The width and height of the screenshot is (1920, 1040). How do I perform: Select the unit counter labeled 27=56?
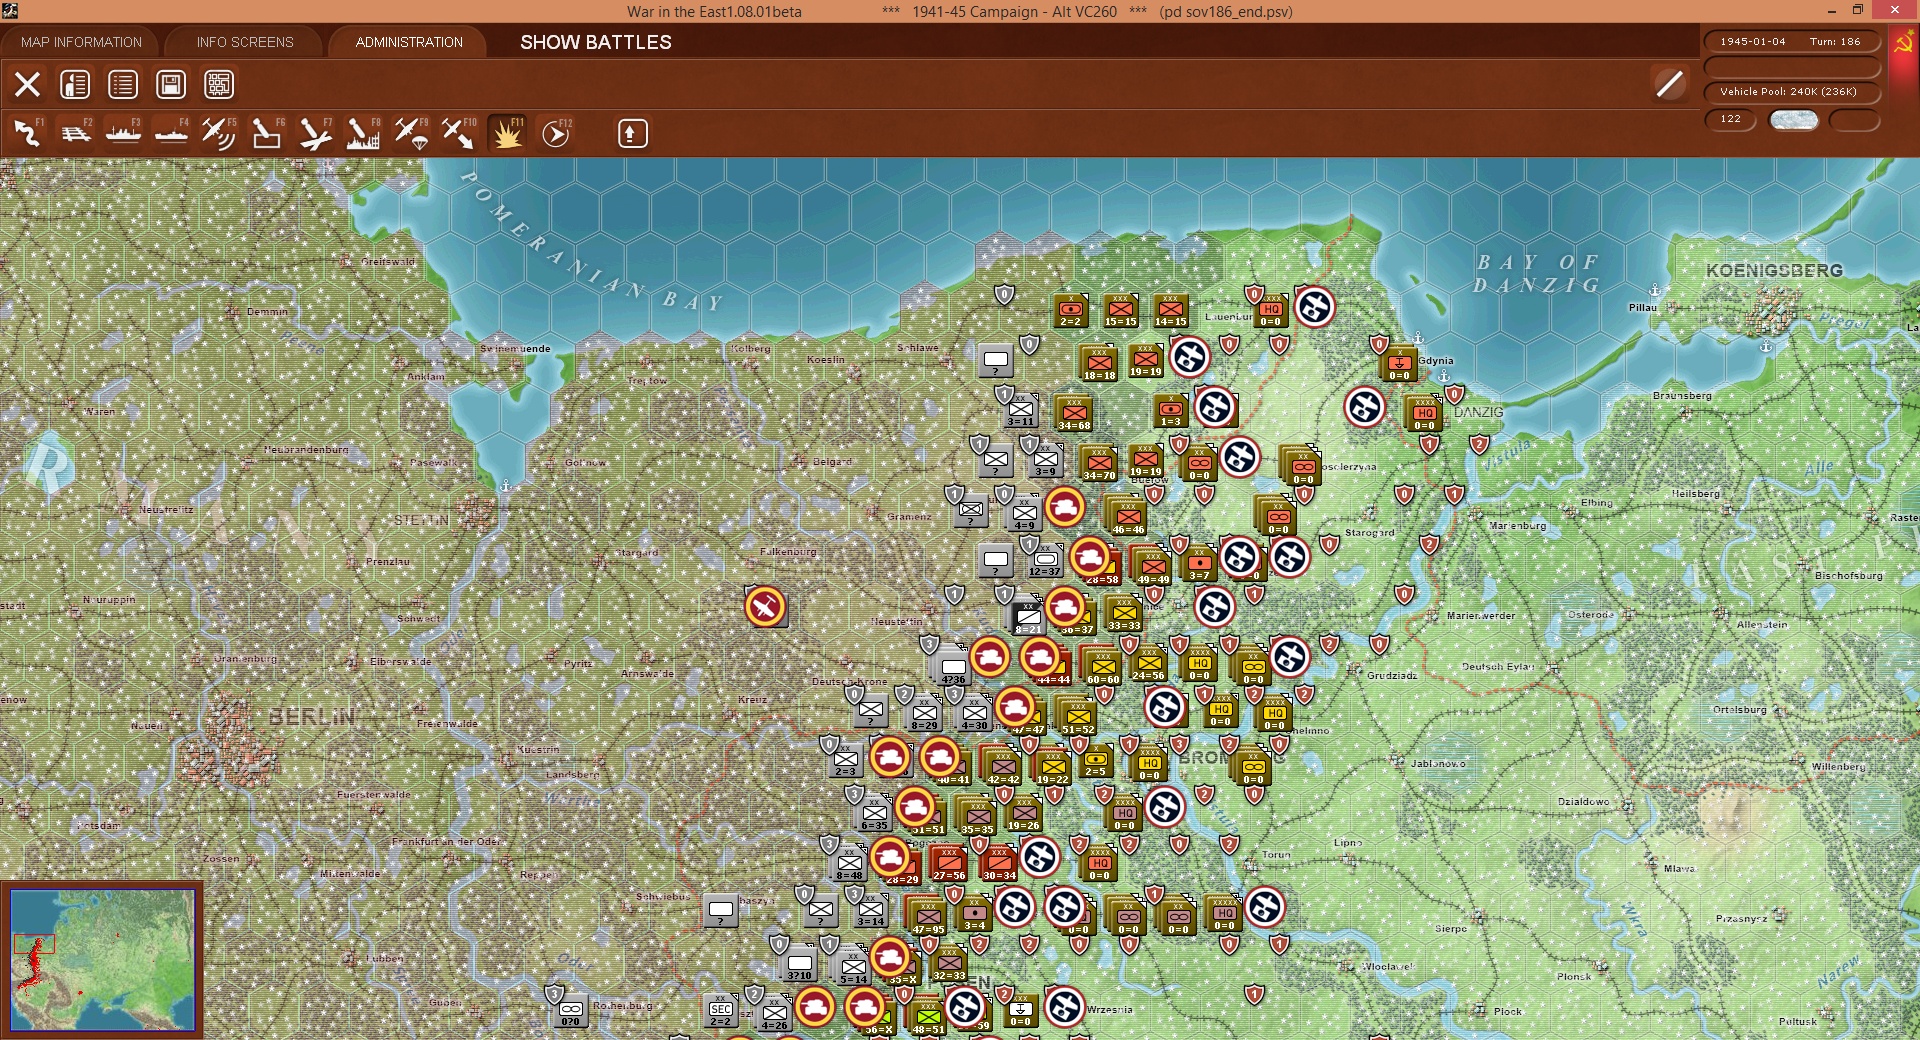click(x=949, y=863)
